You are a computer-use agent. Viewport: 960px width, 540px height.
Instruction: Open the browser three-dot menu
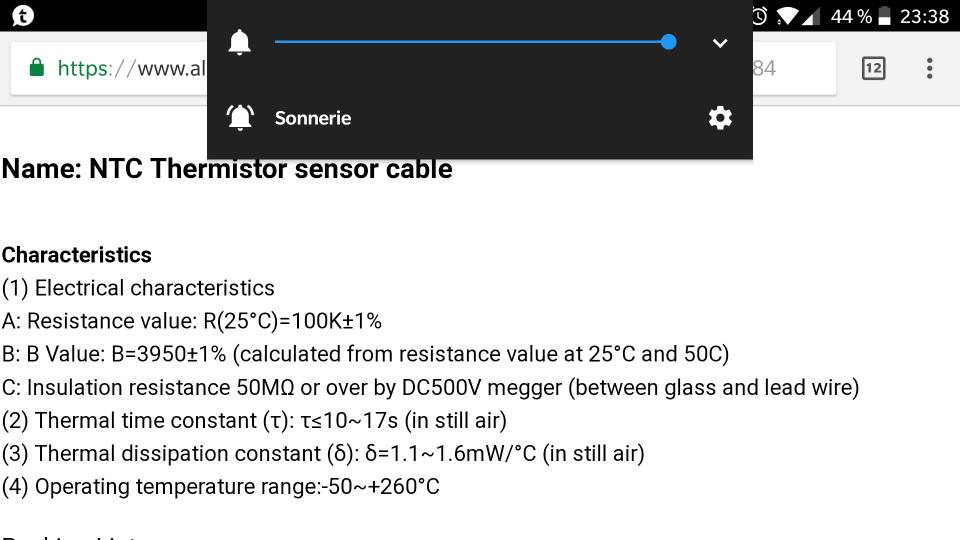coord(929,68)
